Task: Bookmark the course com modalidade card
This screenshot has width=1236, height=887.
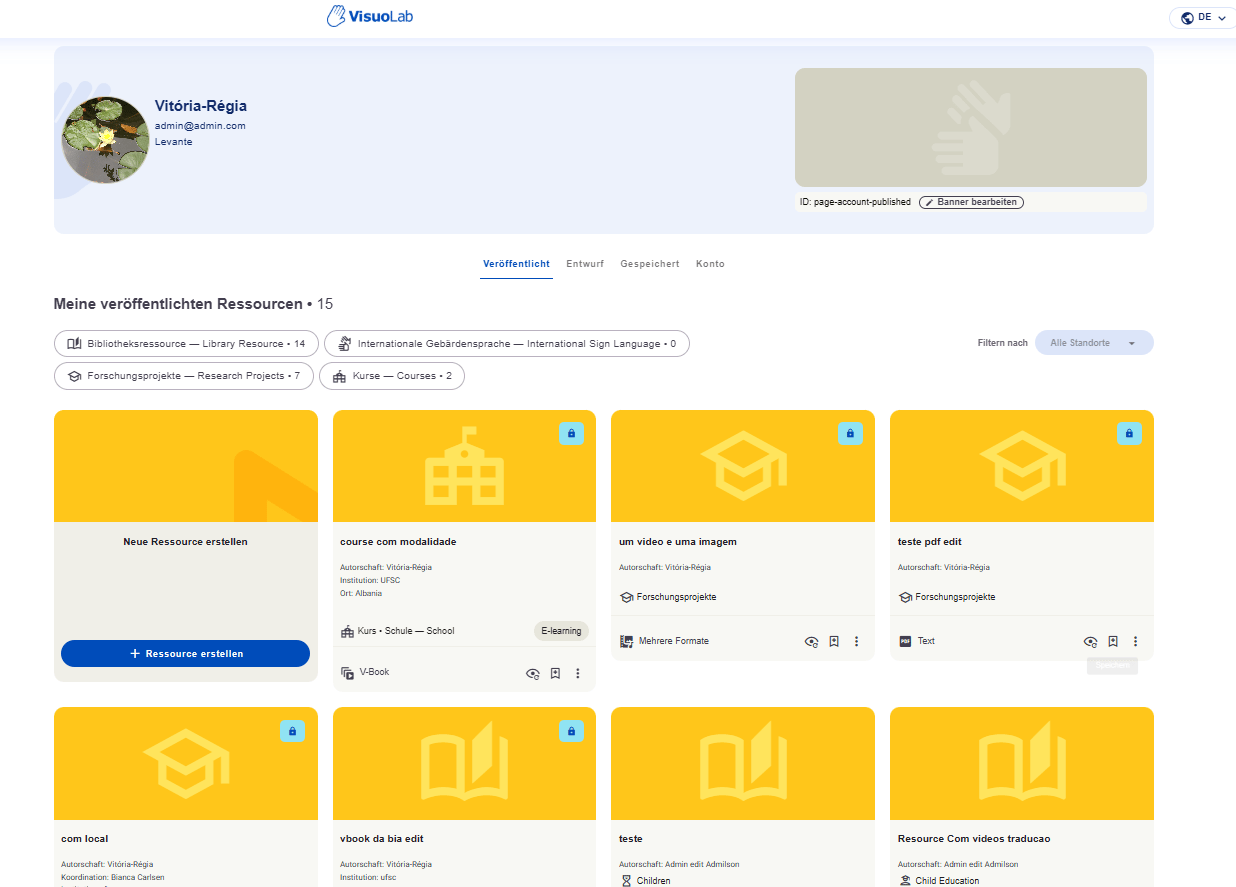Action: (555, 673)
